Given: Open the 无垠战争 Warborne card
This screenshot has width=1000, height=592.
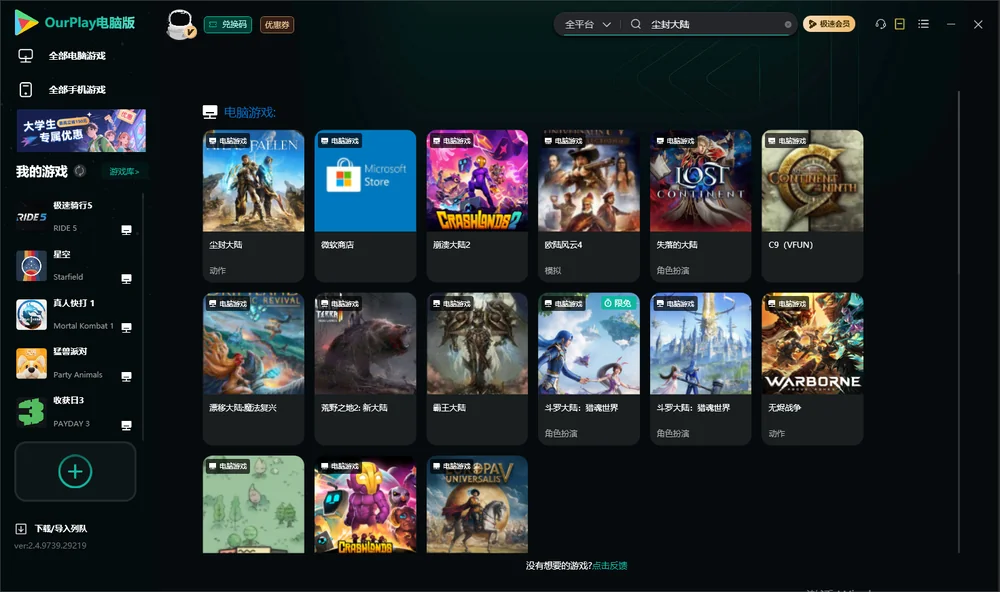Looking at the screenshot, I should coord(812,368).
